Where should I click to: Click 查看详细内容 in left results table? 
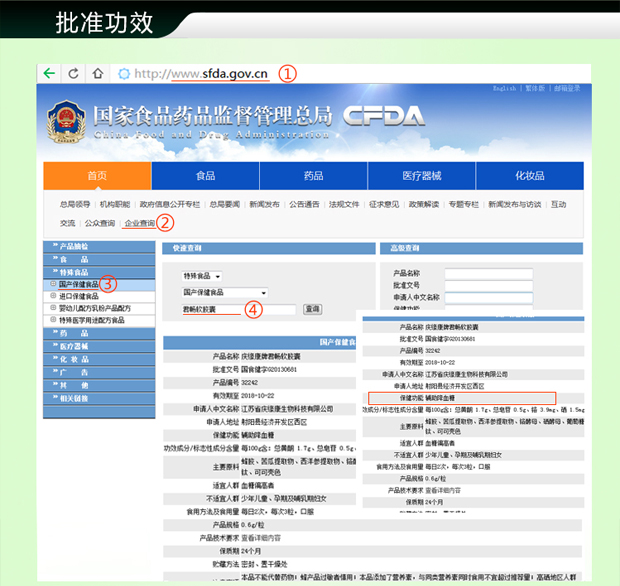pyautogui.click(x=261, y=538)
